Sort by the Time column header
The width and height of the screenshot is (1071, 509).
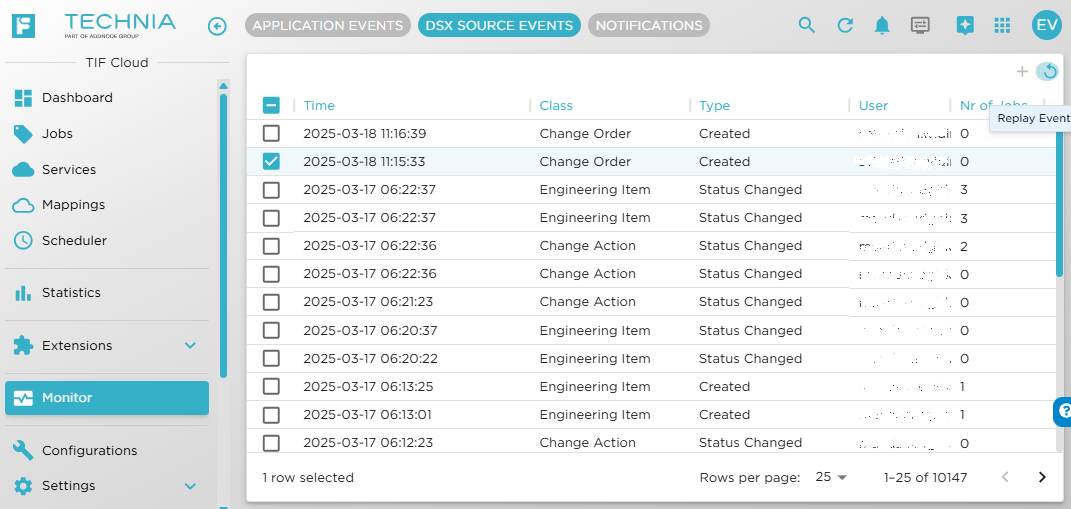tap(320, 105)
